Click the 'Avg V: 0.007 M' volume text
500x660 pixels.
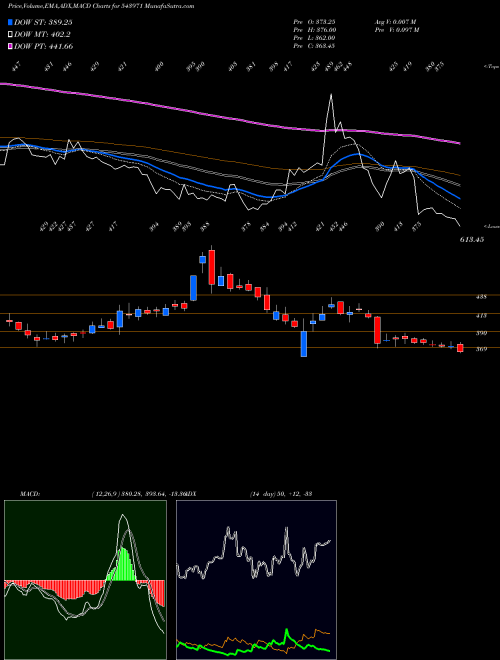coord(396,21)
